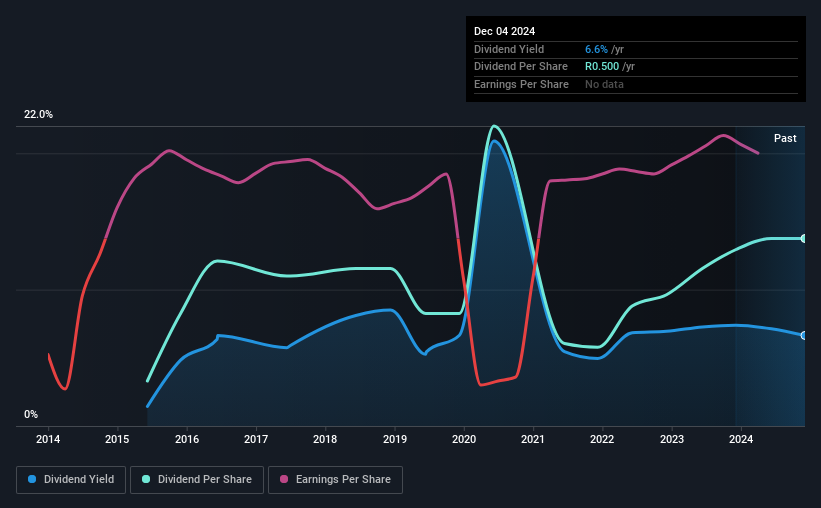Image resolution: width=821 pixels, height=508 pixels.
Task: Click the 2018 x-axis label
Action: pos(325,439)
